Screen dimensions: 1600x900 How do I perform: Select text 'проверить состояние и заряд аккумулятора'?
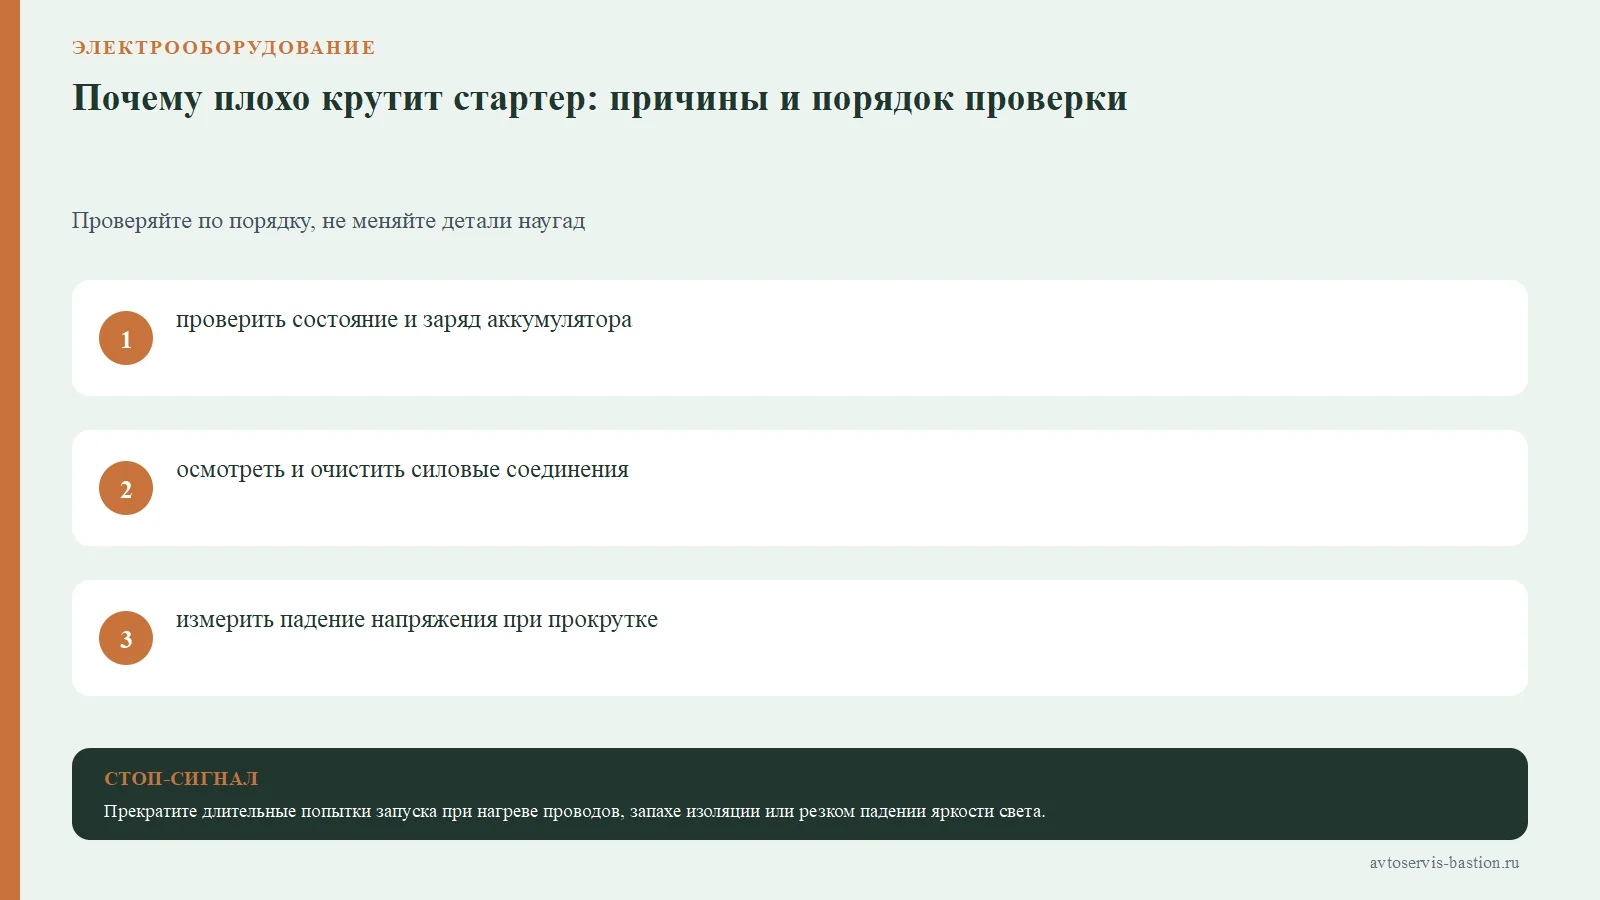pos(404,320)
